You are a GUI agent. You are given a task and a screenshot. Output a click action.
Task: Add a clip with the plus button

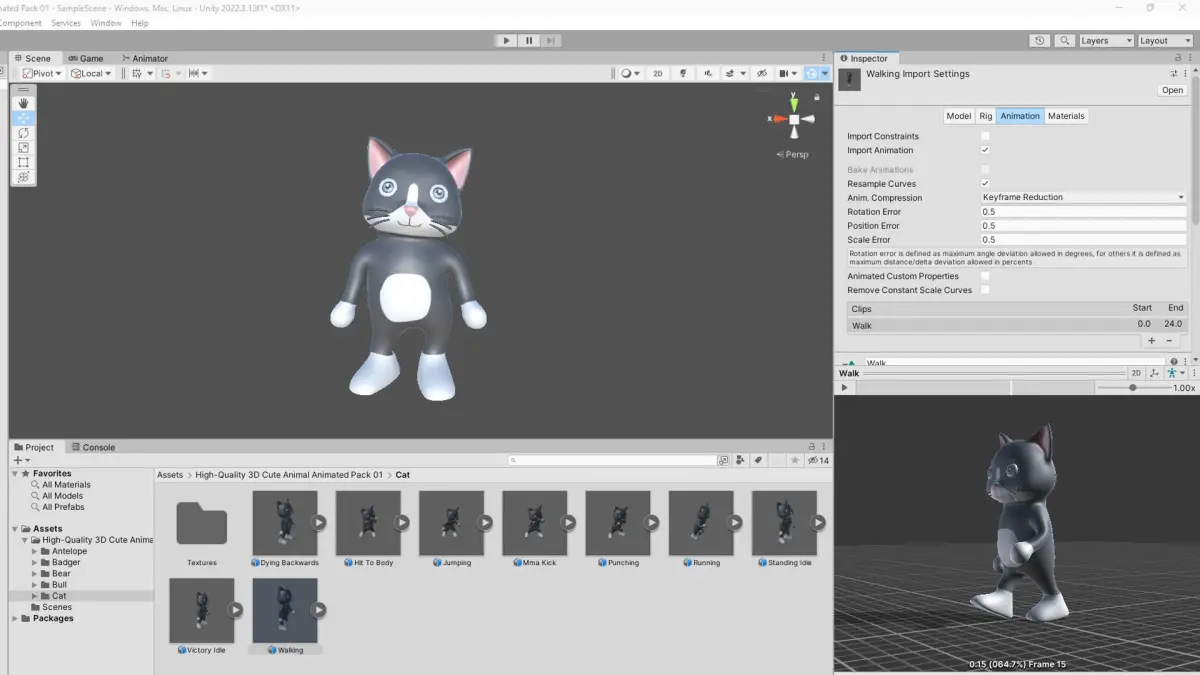(1152, 341)
